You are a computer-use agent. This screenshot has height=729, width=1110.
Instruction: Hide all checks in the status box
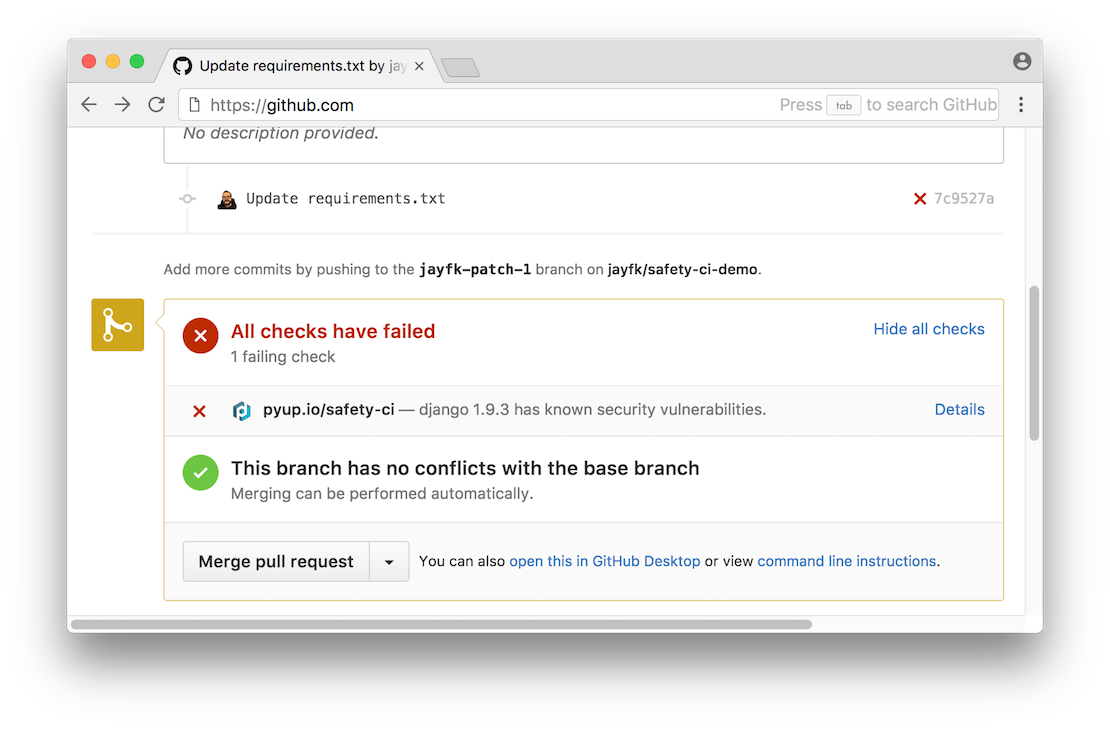[928, 329]
